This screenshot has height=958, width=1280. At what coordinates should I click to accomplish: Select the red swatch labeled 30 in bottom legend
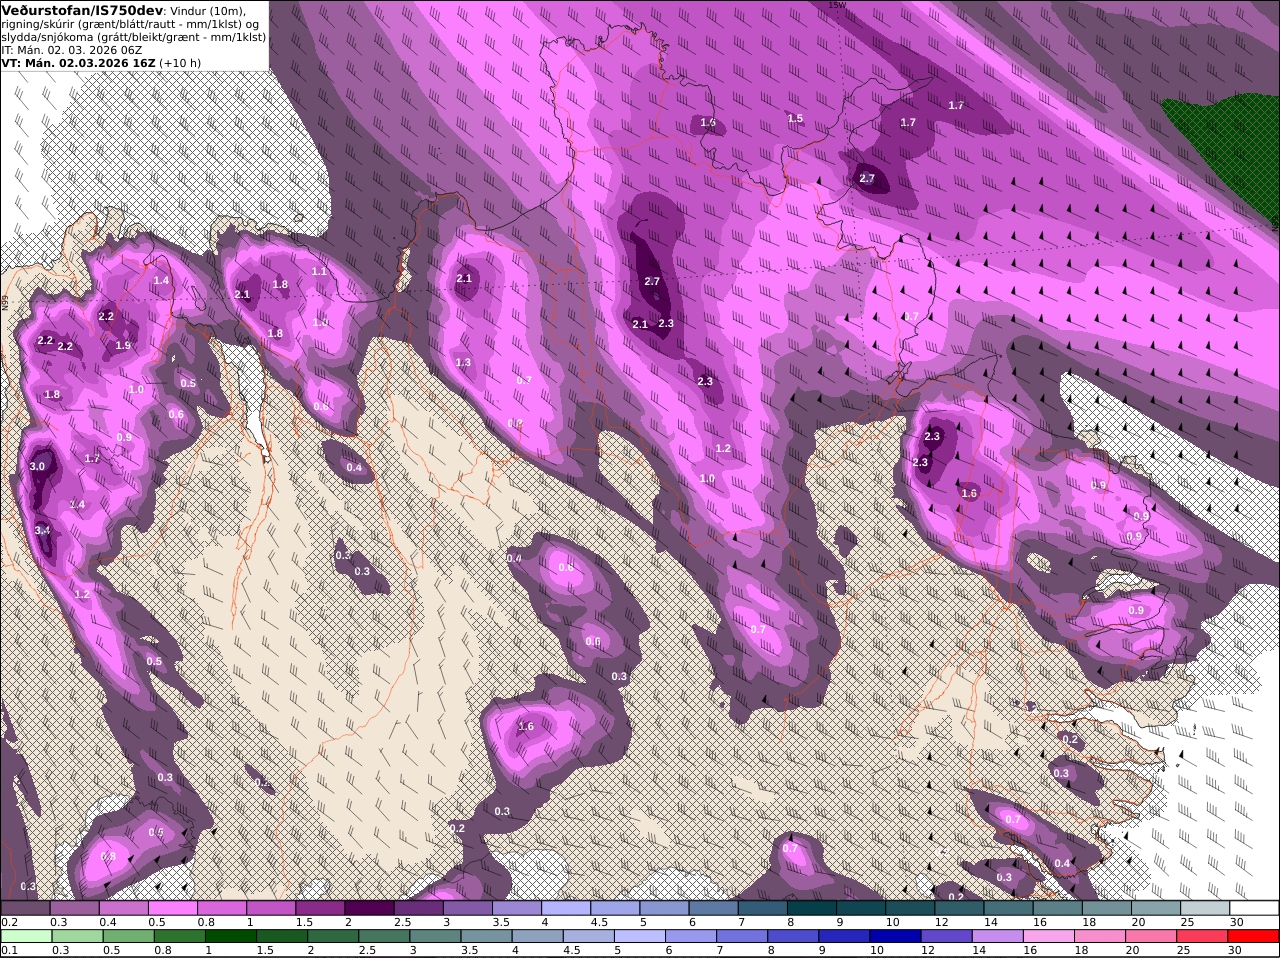pos(1255,936)
